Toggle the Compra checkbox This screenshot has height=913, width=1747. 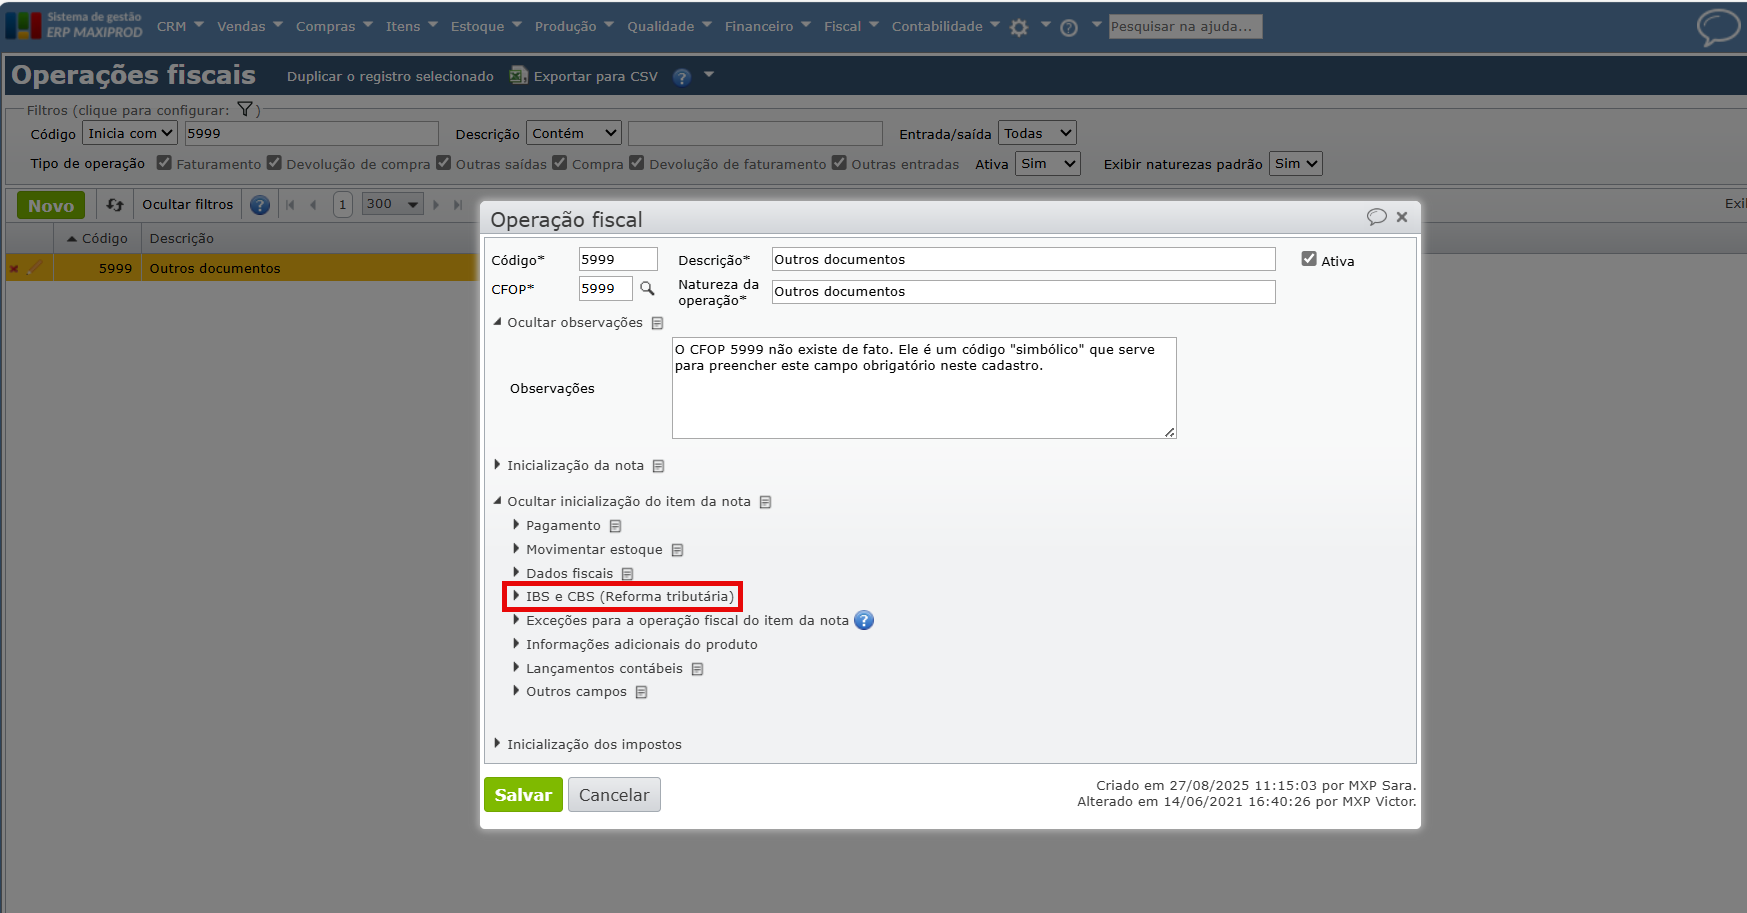click(x=560, y=163)
